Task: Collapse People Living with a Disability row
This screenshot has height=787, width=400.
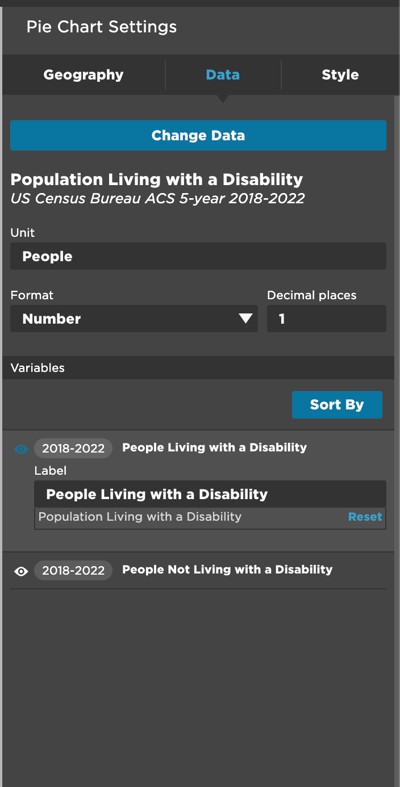Action: click(214, 447)
